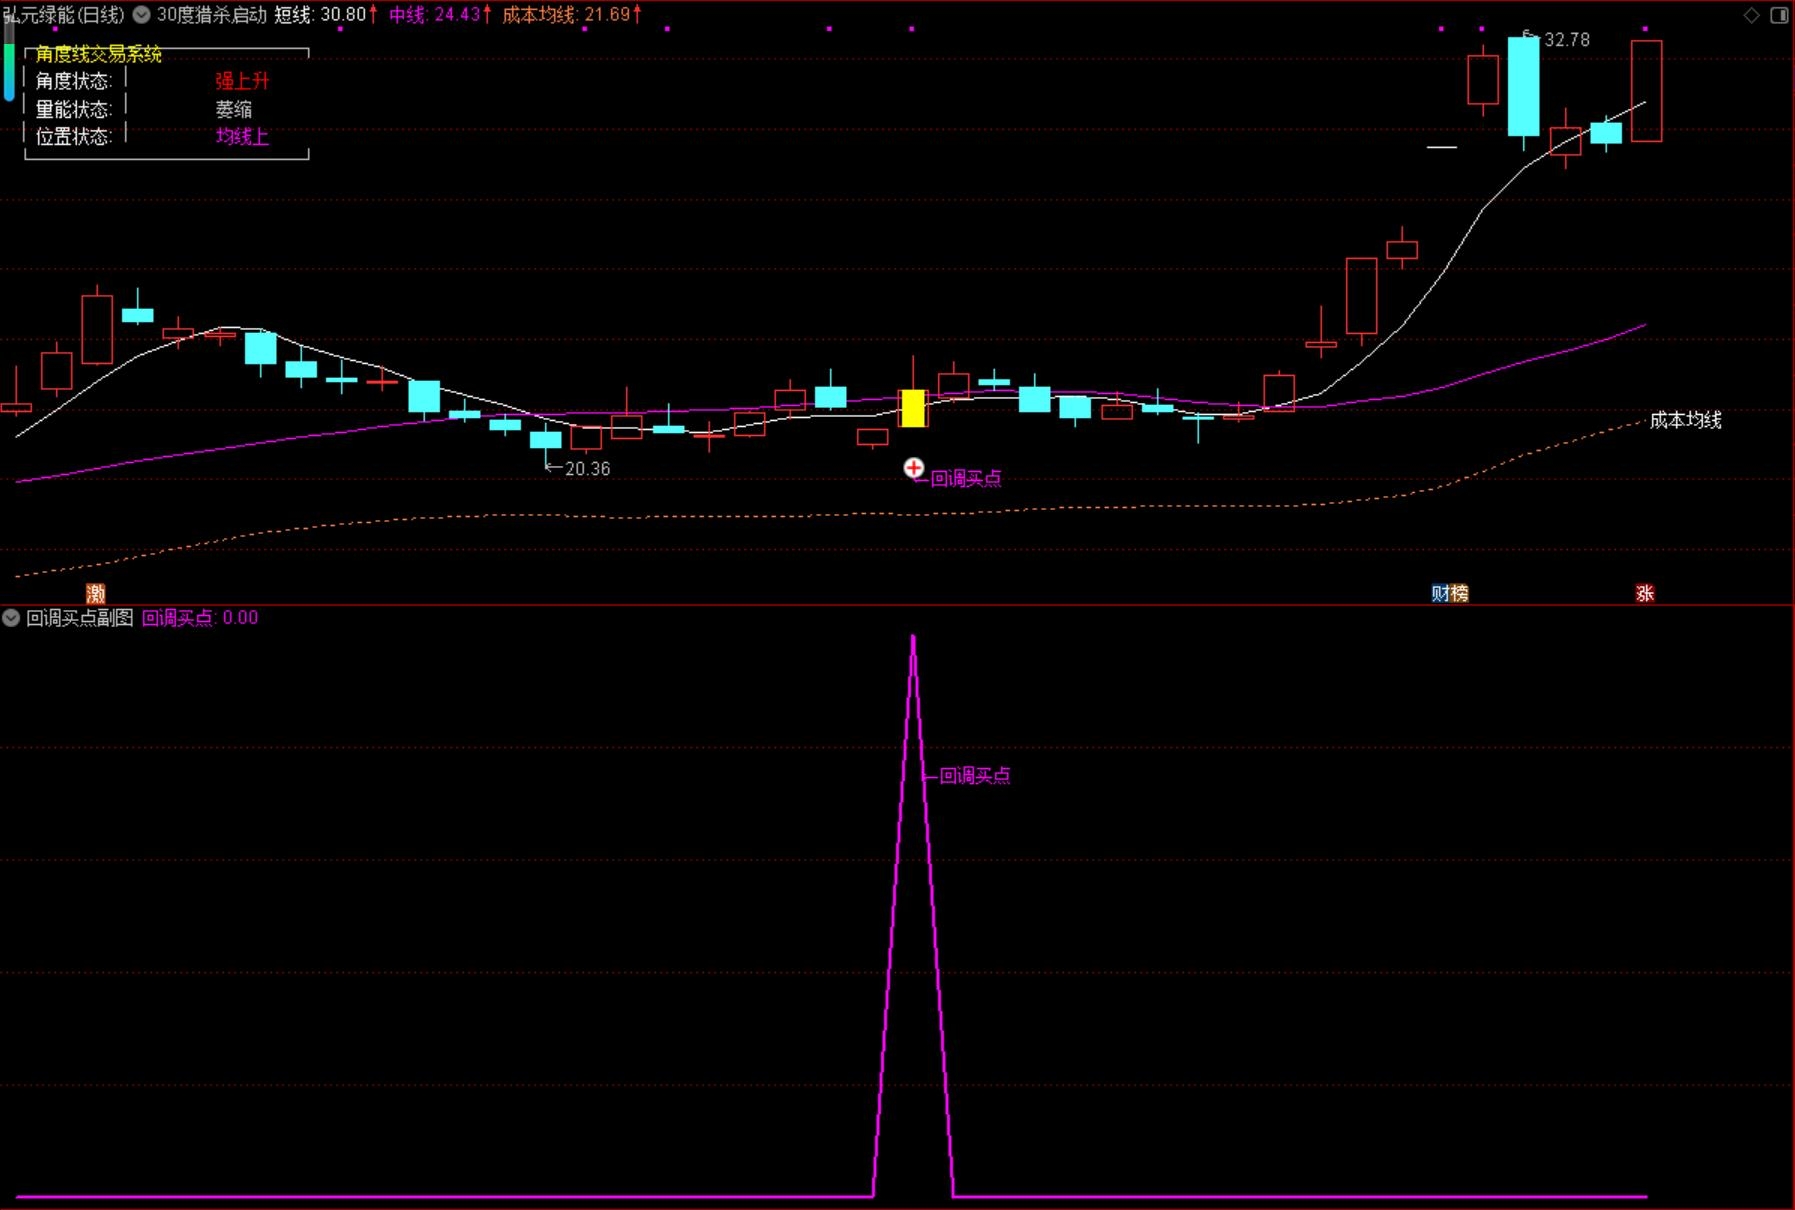Open the indicator dropdown beside 弘元绿能(日线)
The width and height of the screenshot is (1795, 1210).
[x=142, y=14]
